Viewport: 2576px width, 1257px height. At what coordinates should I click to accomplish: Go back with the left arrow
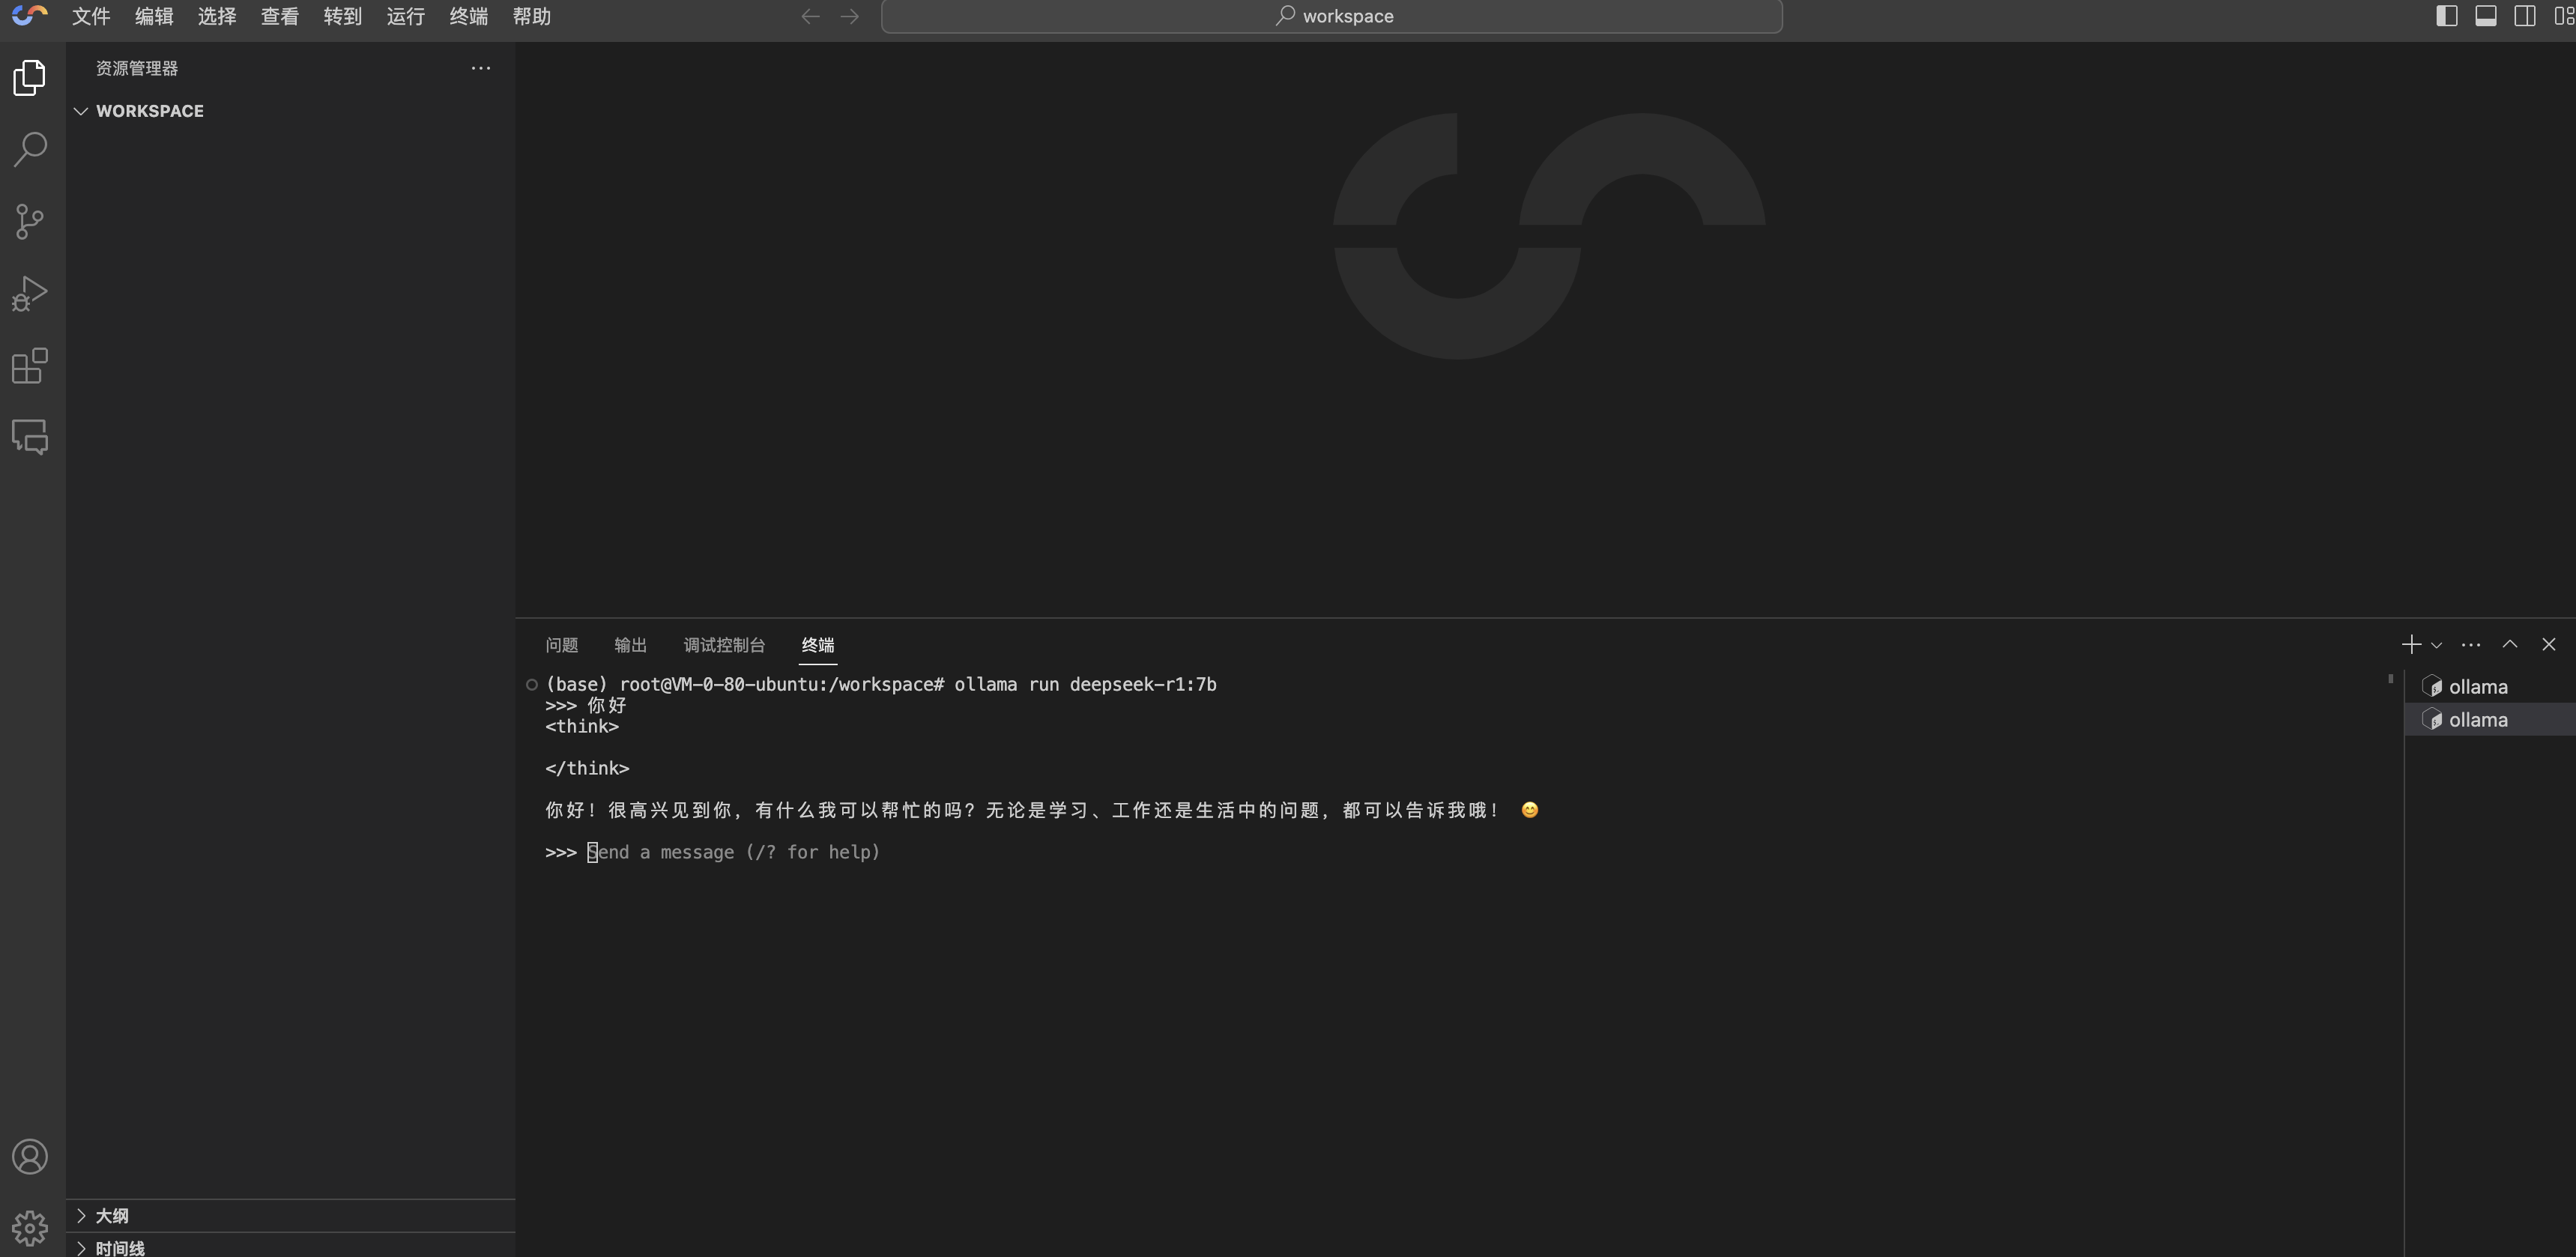[x=810, y=16]
